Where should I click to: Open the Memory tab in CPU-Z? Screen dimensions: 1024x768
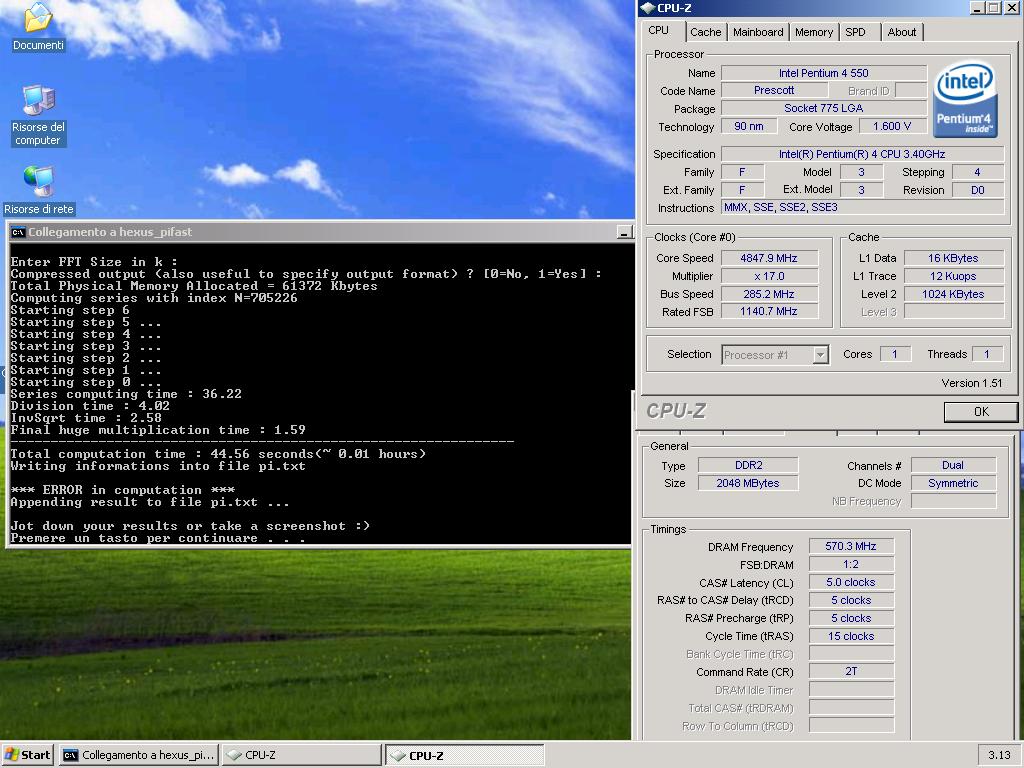pyautogui.click(x=814, y=32)
